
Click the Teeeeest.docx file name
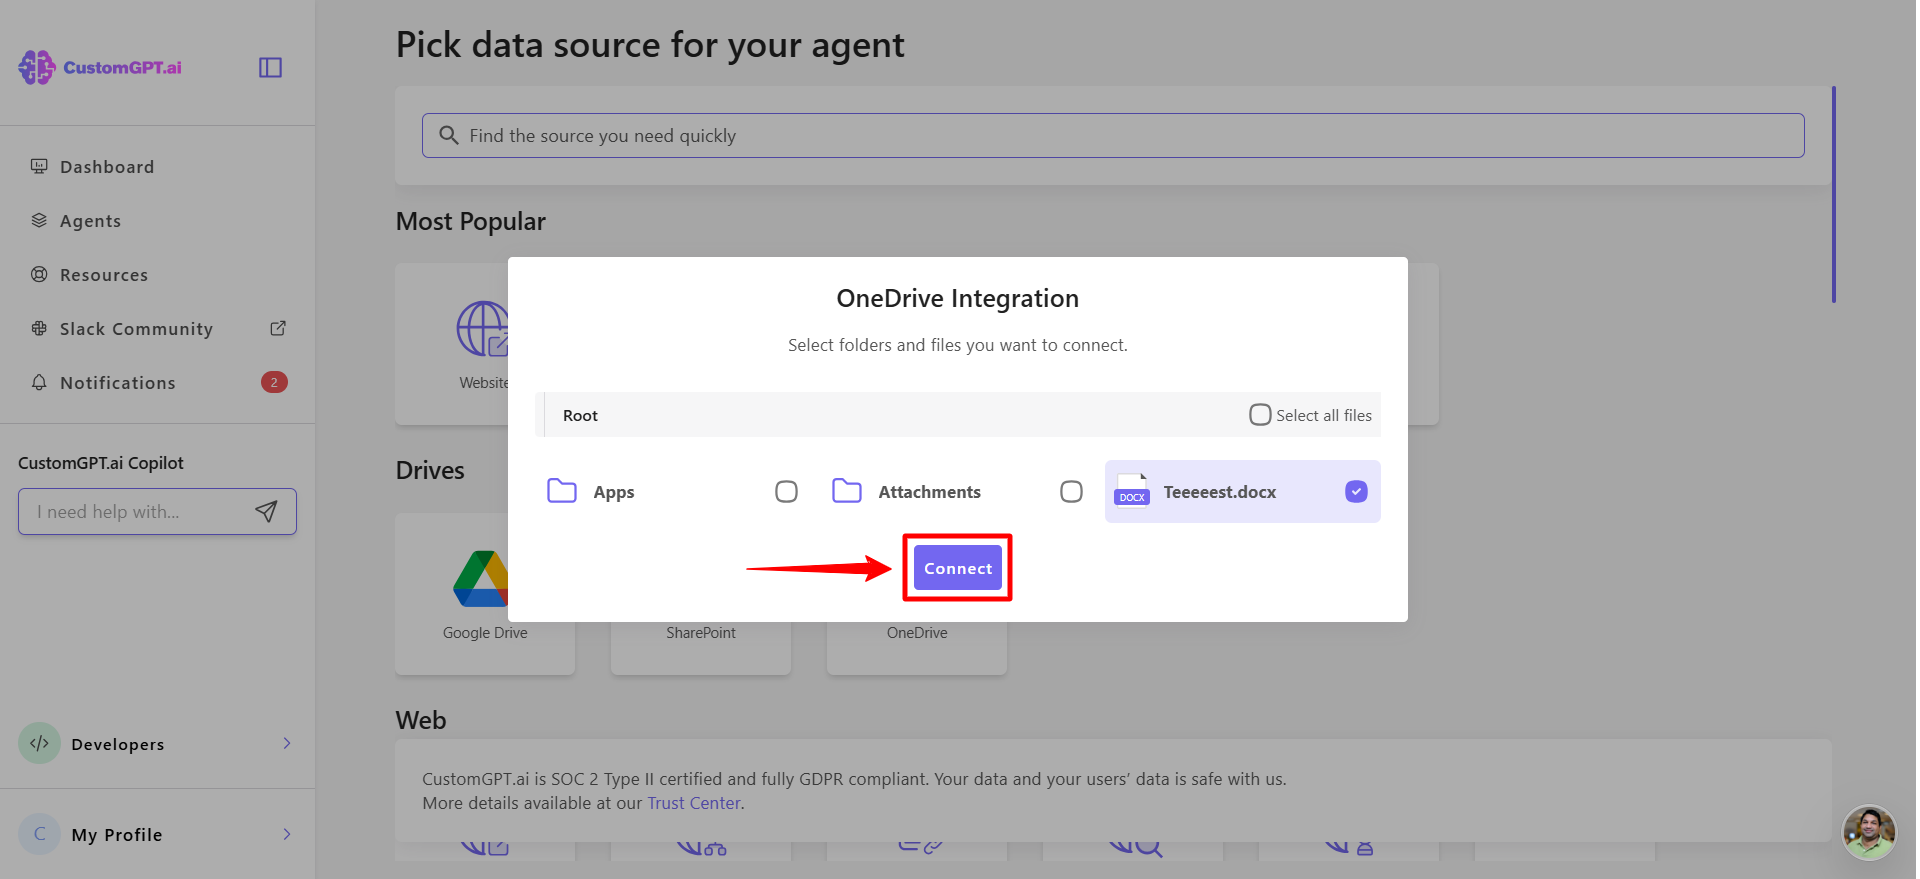click(1220, 492)
